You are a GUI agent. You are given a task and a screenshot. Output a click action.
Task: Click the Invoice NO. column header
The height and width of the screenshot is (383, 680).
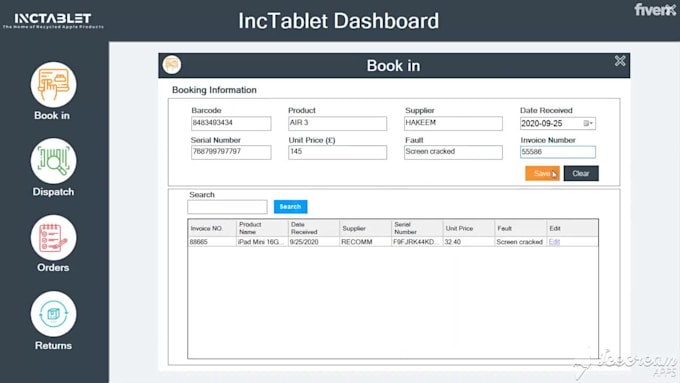(212, 228)
